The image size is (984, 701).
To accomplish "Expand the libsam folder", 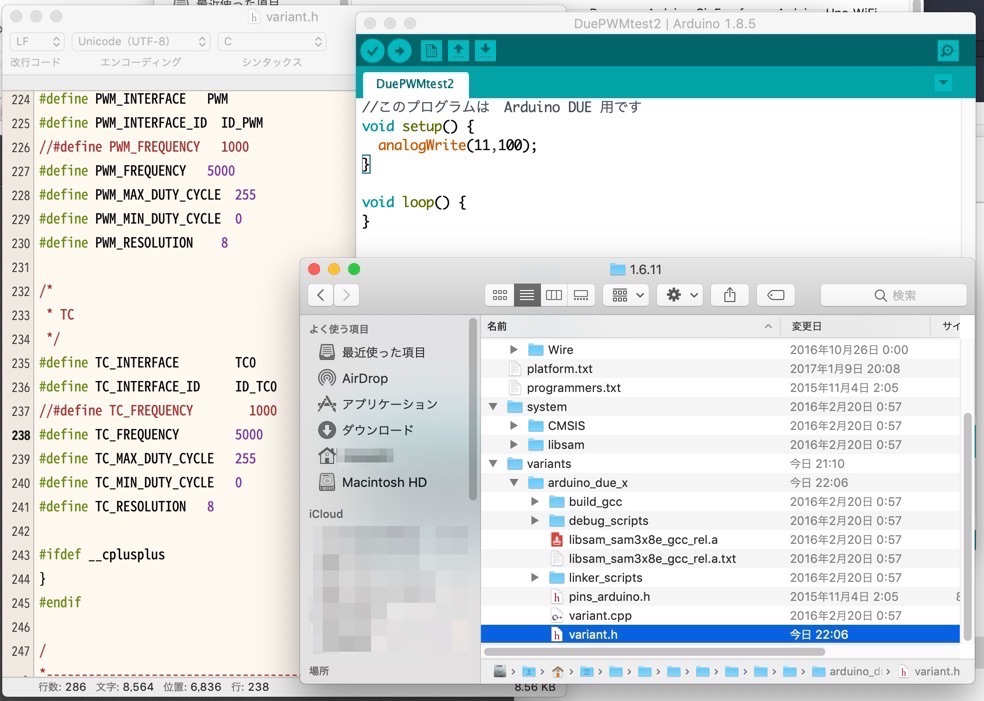I will (x=513, y=444).
